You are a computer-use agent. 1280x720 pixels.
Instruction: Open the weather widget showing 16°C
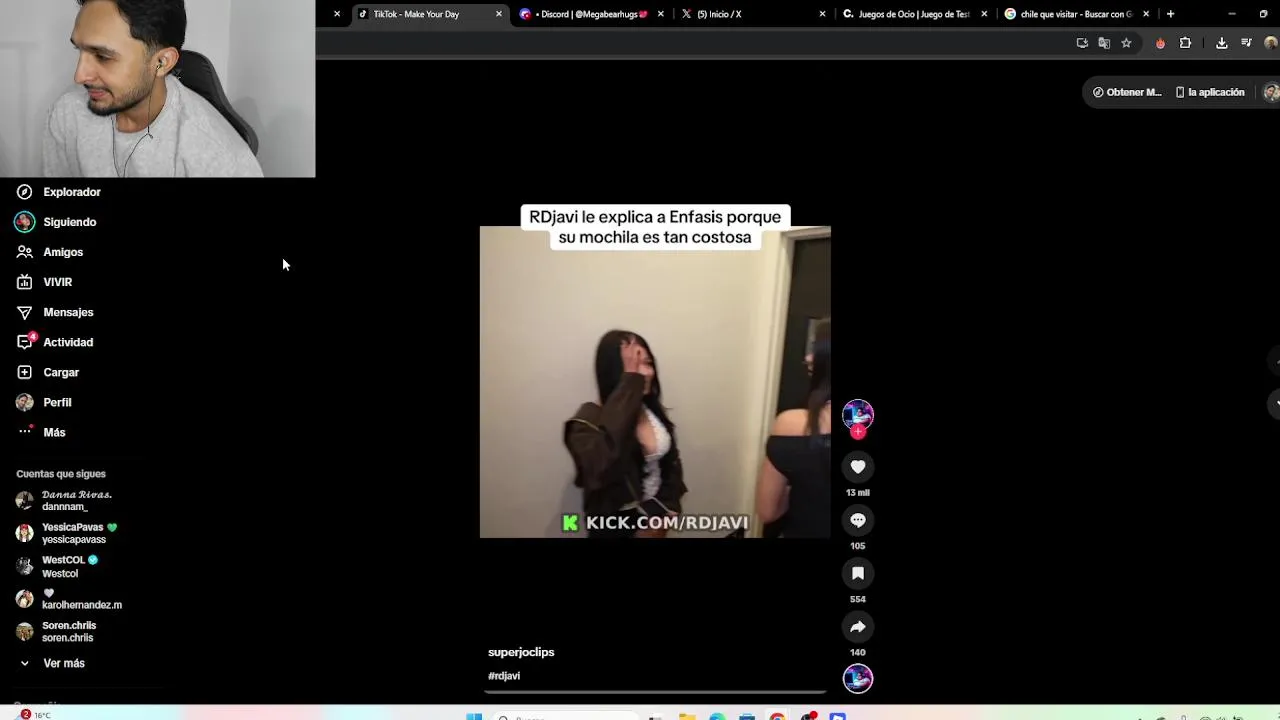(35, 715)
